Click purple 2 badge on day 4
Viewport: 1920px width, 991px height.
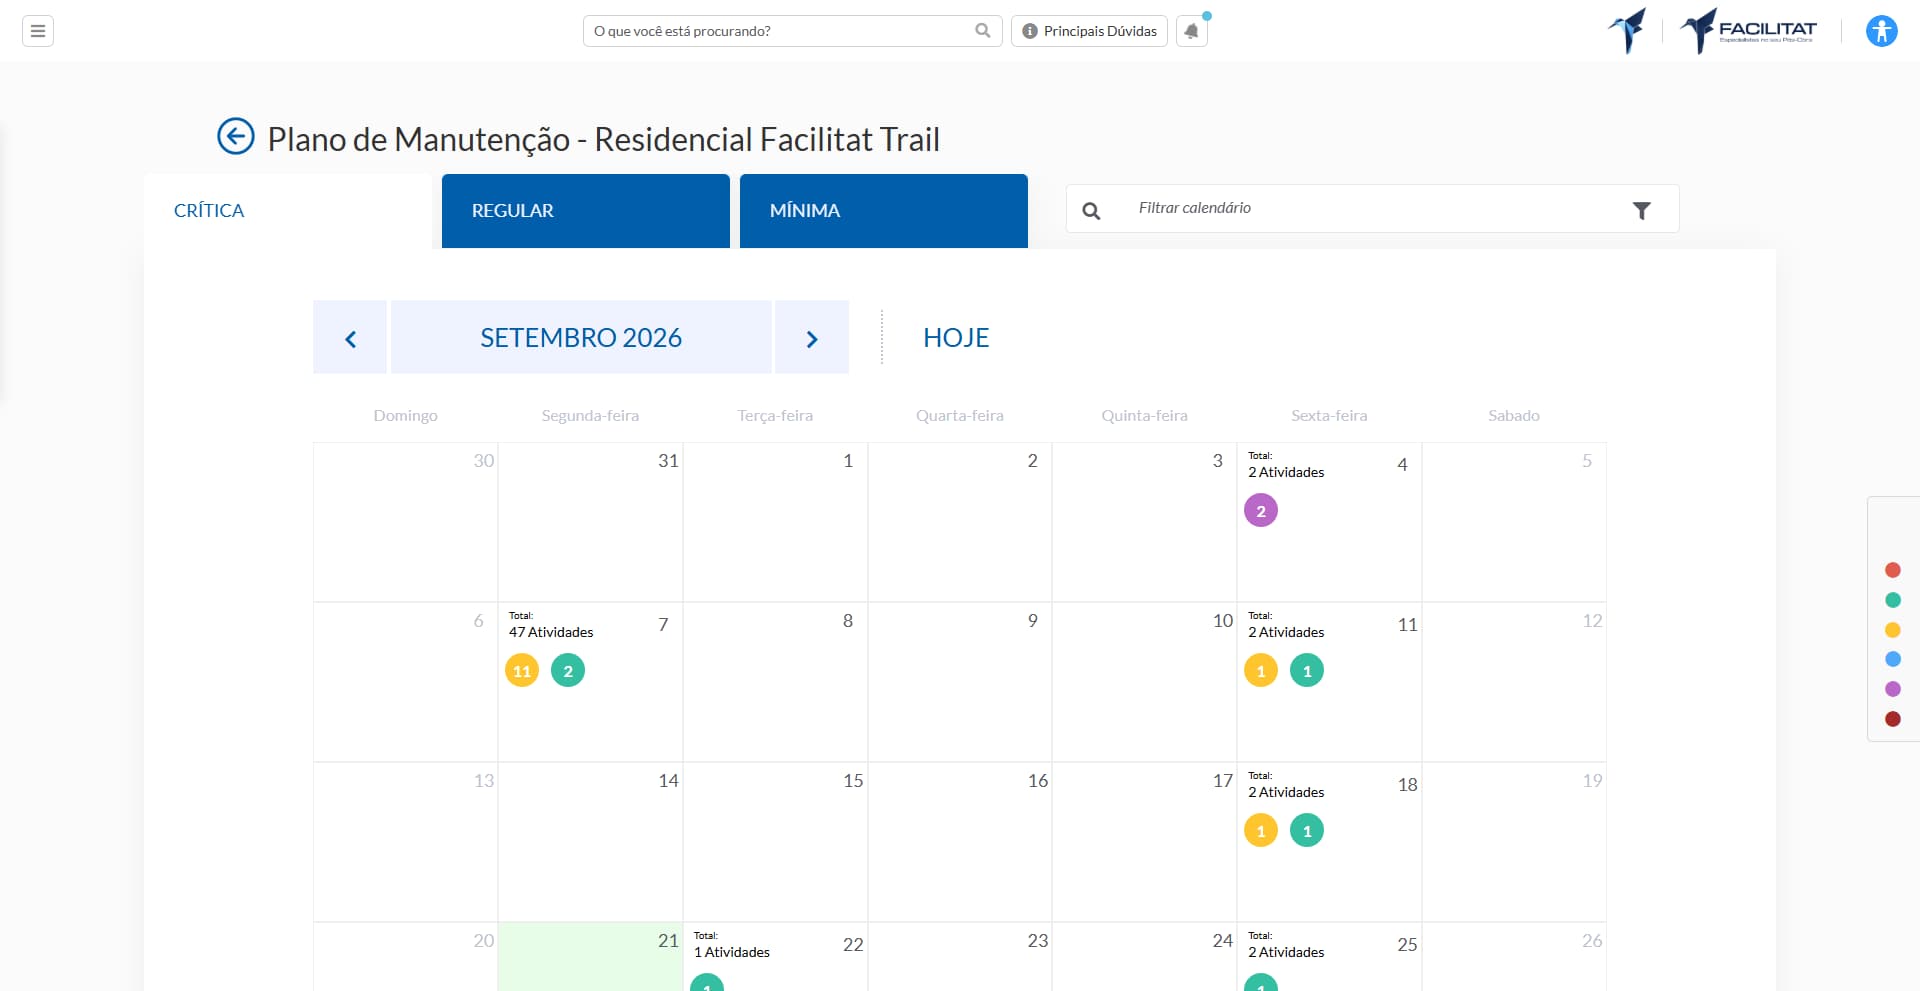click(1261, 511)
